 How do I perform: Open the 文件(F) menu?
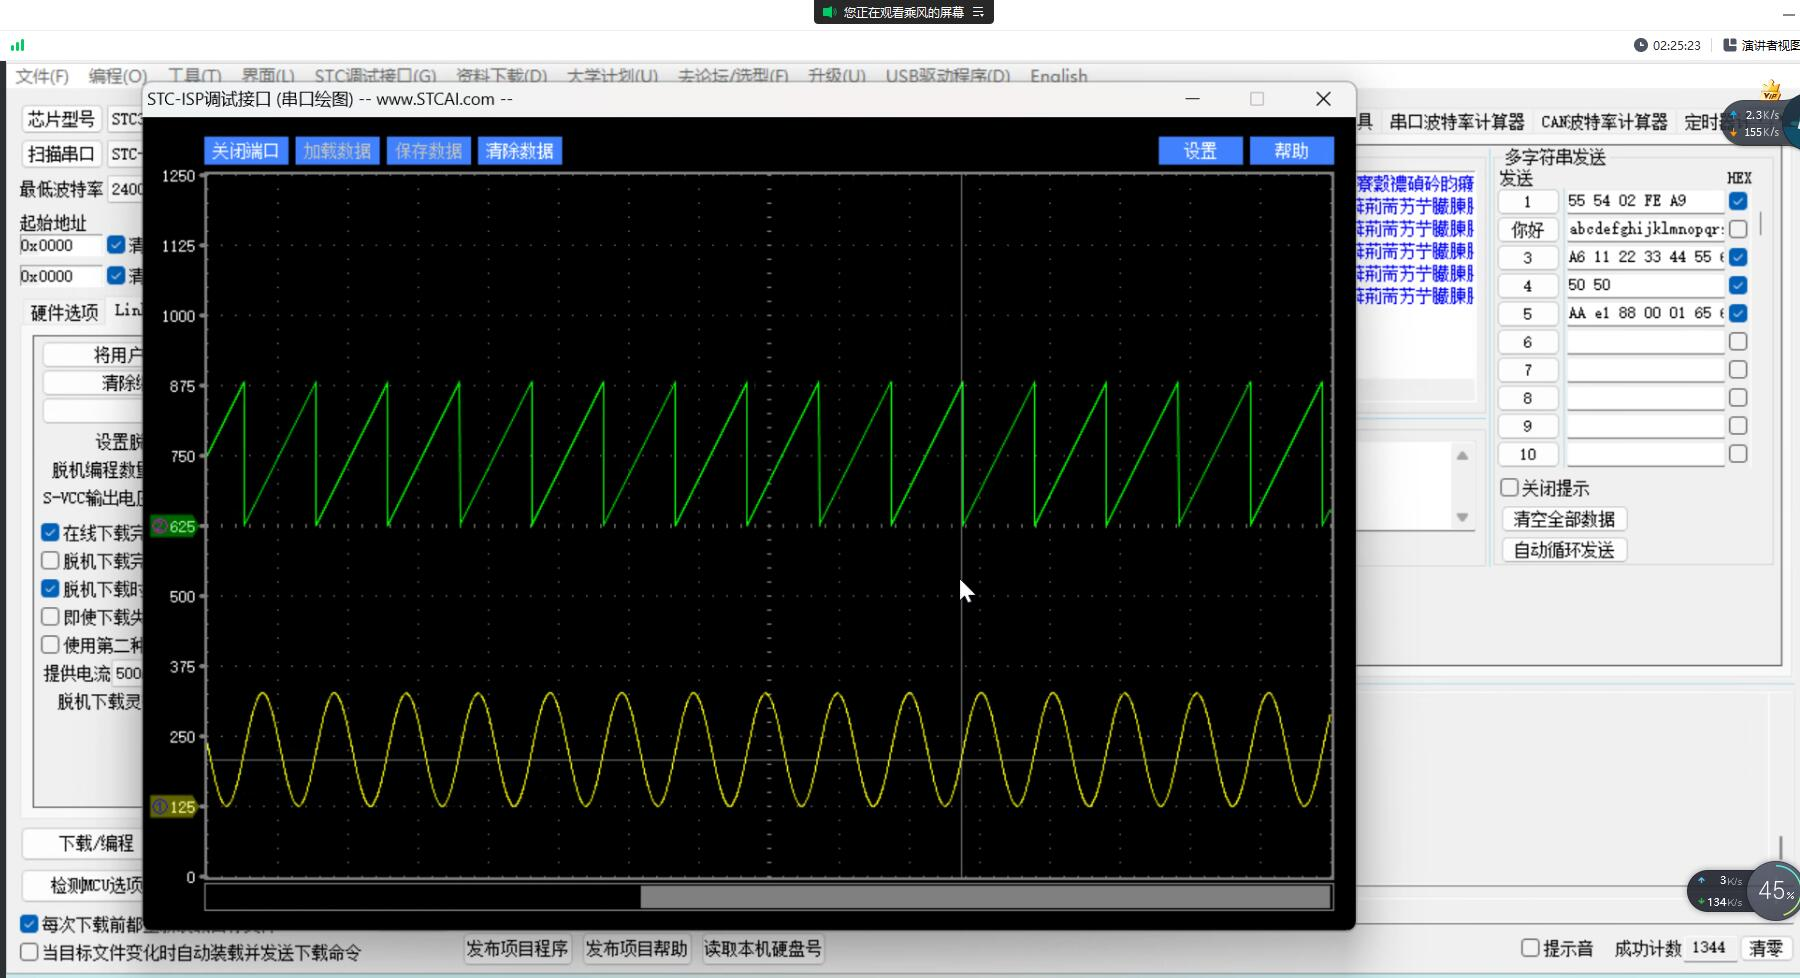42,76
